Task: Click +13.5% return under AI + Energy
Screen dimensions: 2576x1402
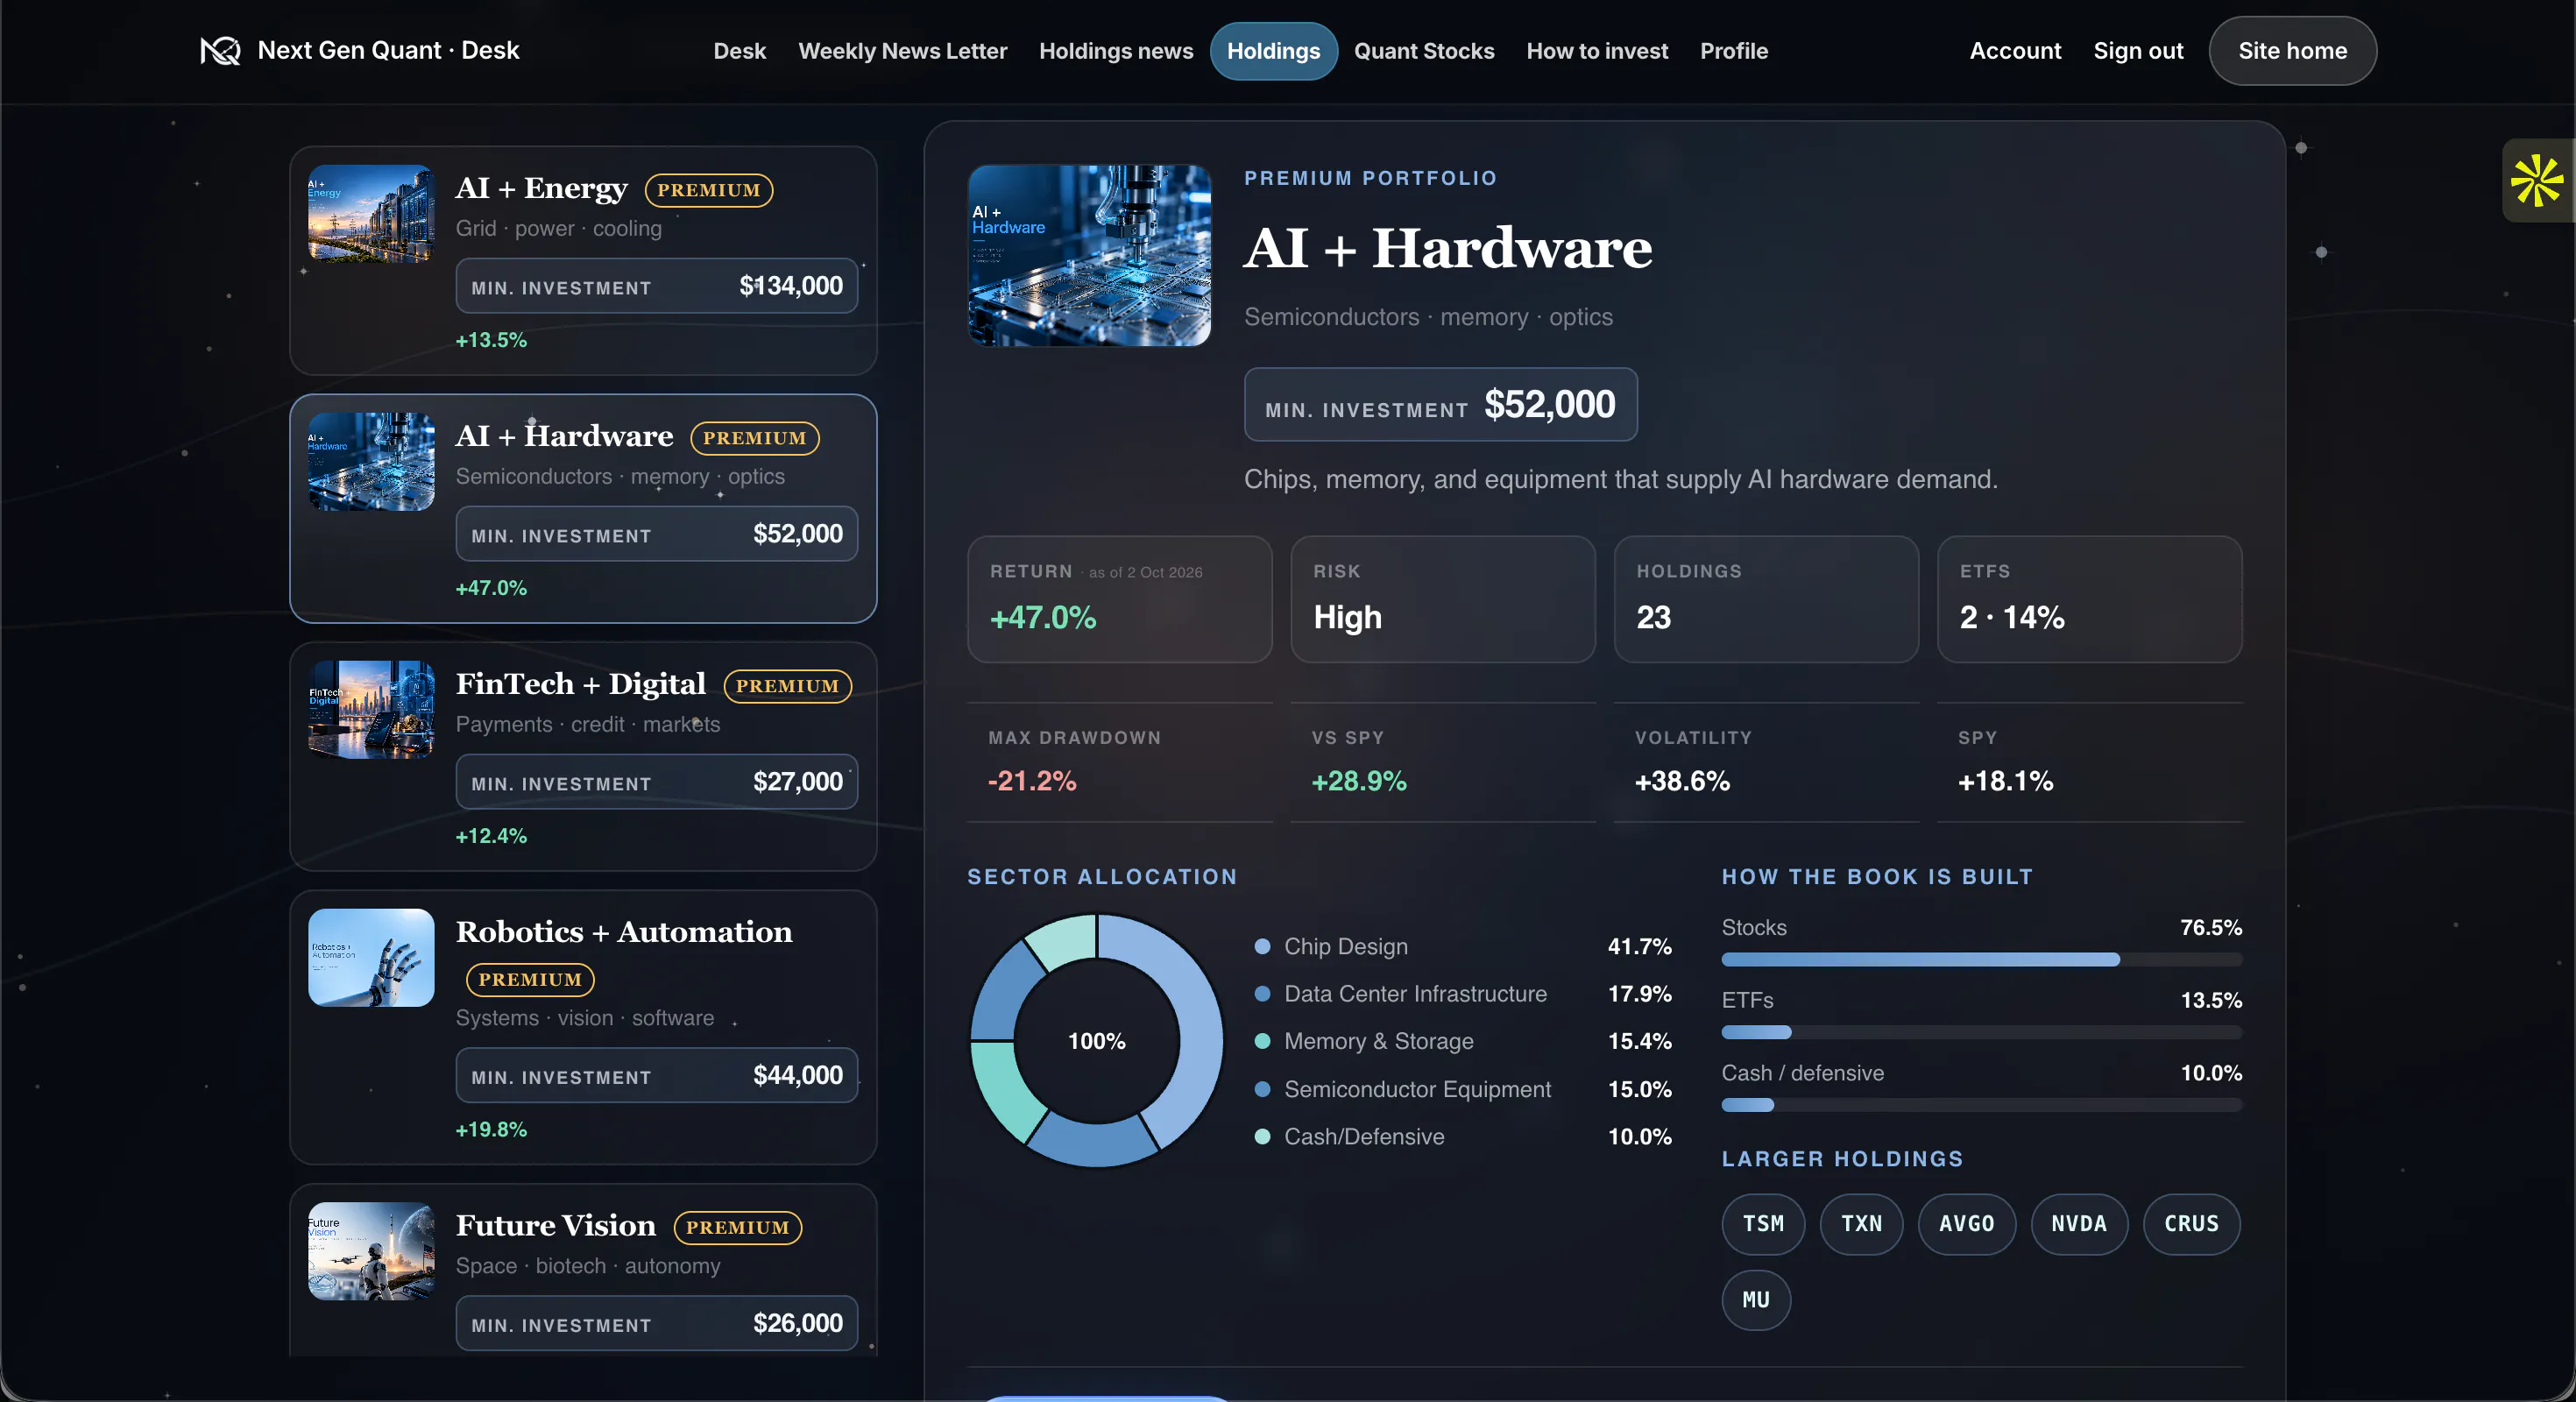Action: (491, 340)
